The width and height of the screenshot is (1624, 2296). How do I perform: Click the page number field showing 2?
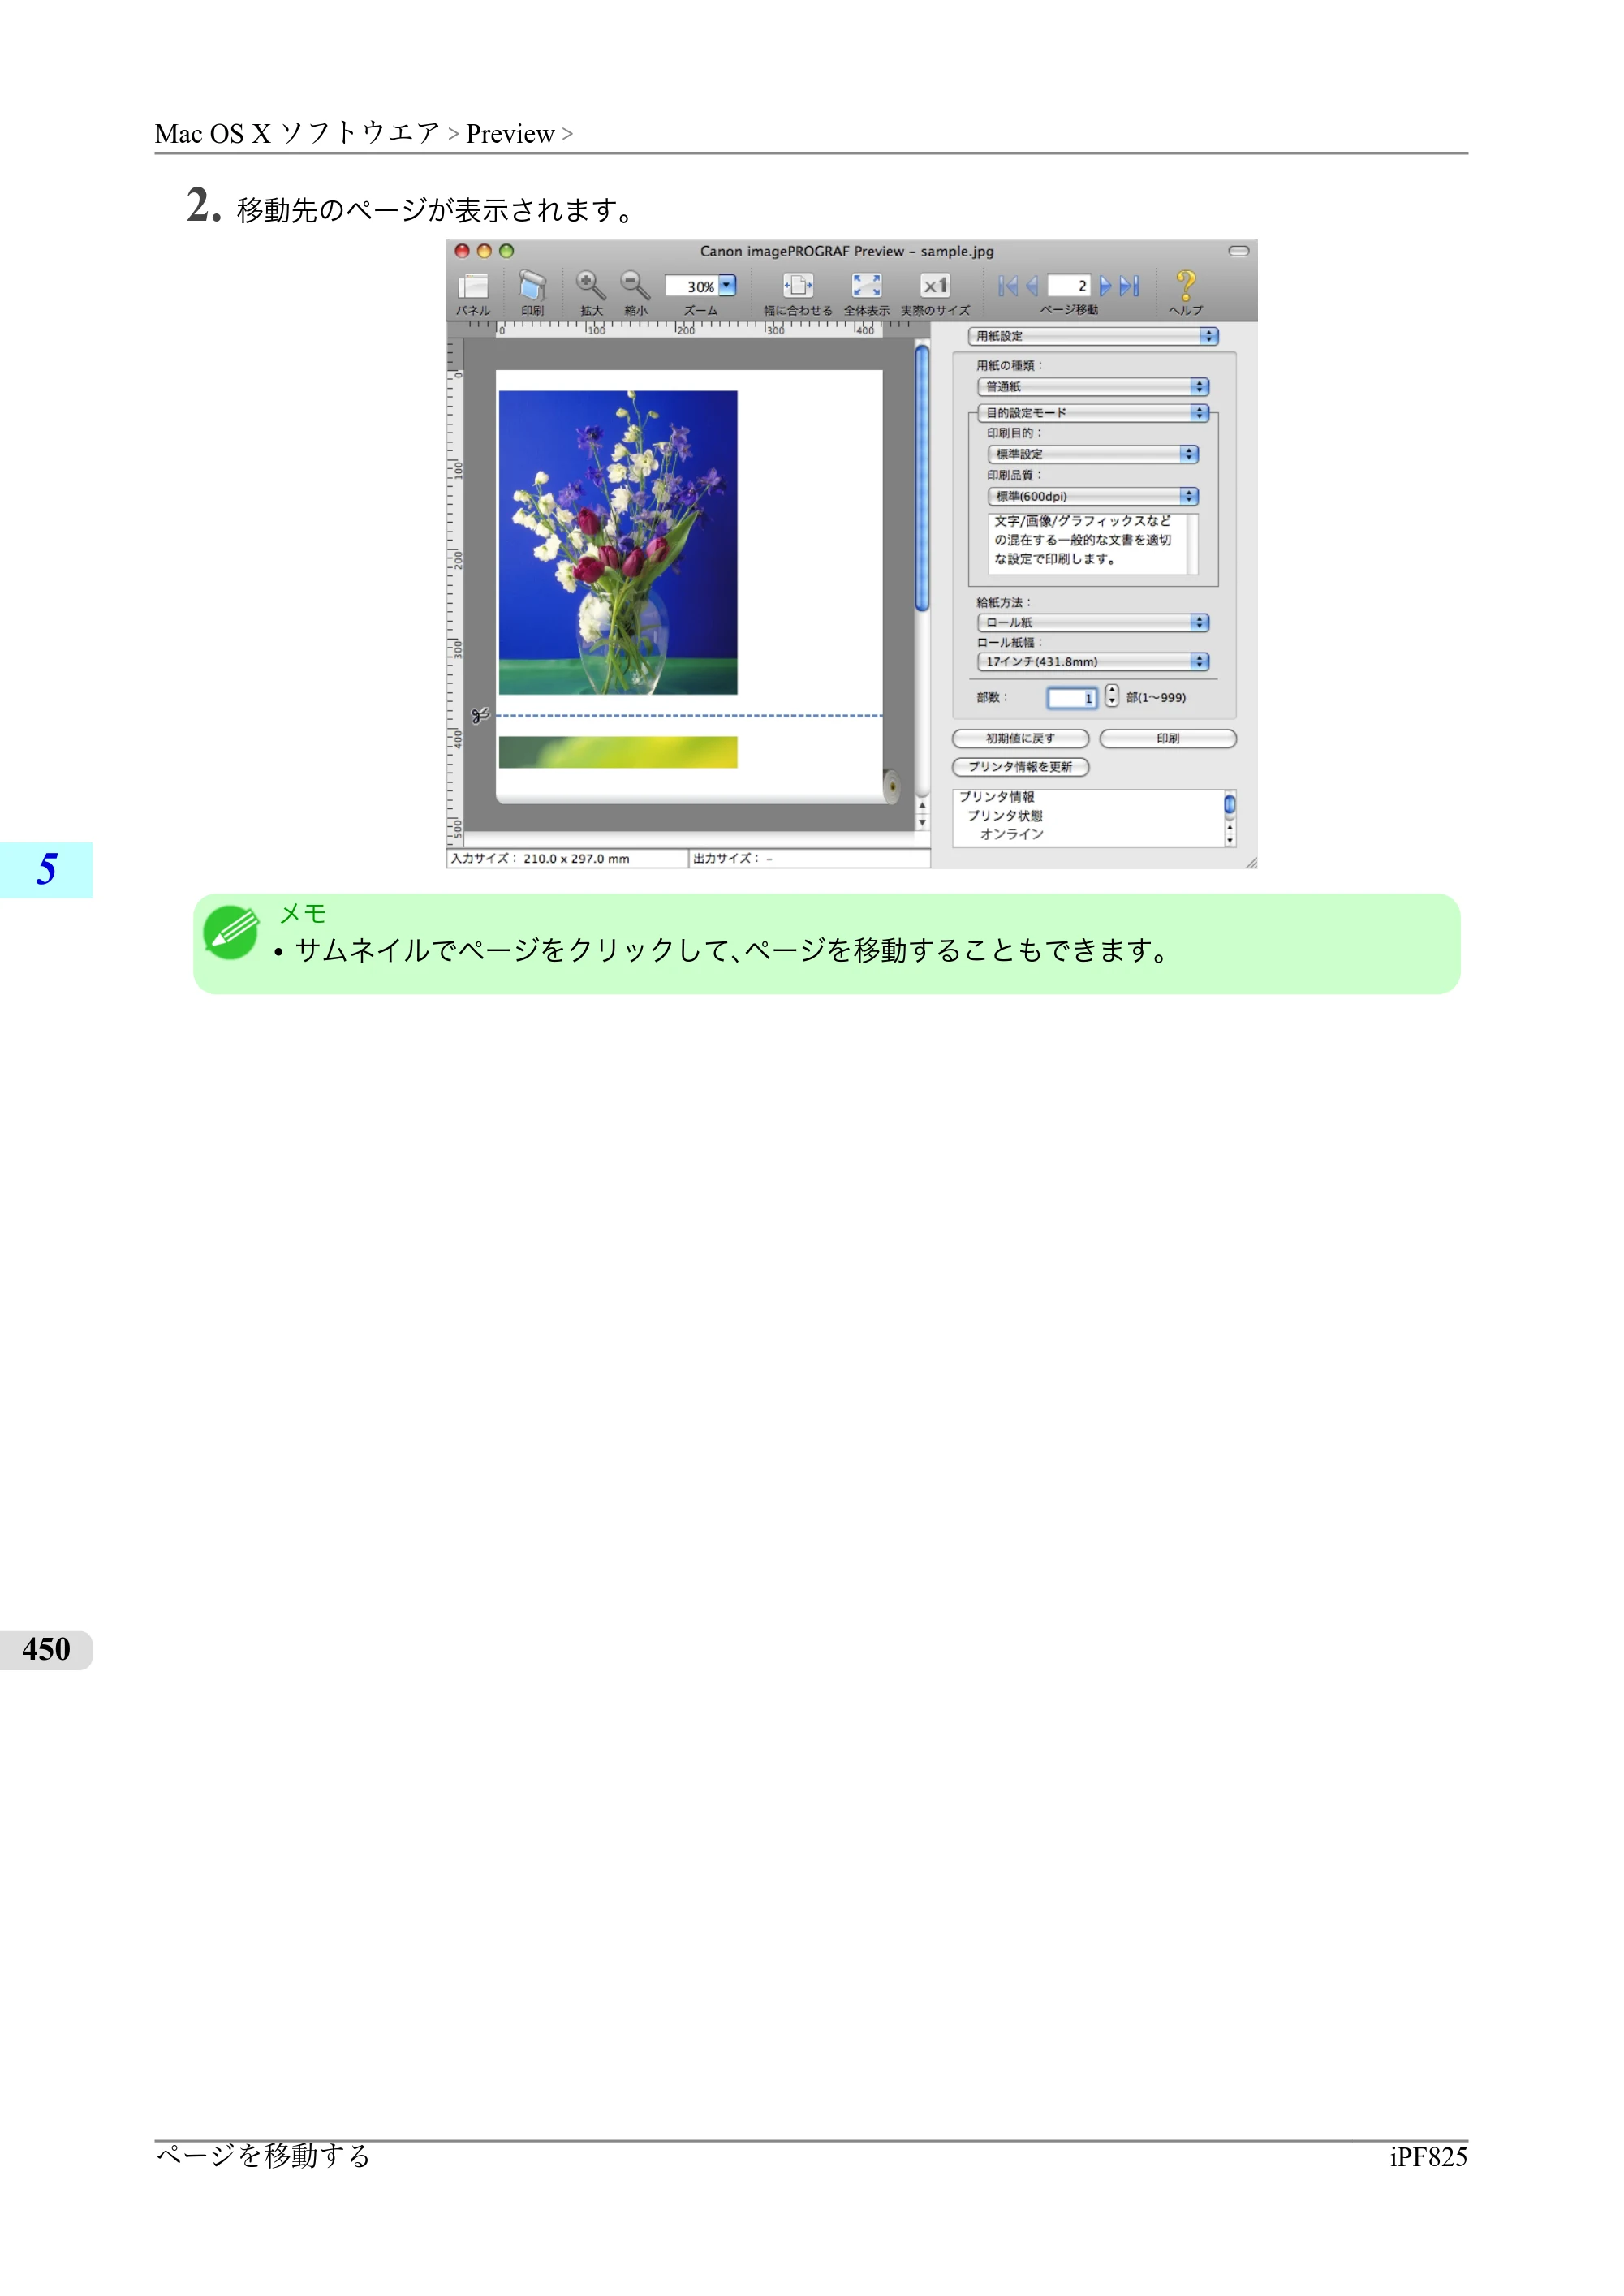[x=1069, y=287]
